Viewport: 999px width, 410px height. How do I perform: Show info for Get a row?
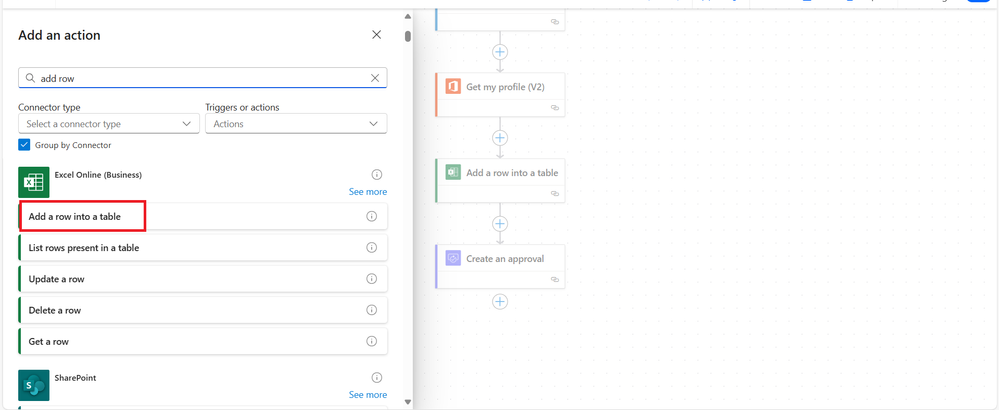[371, 341]
